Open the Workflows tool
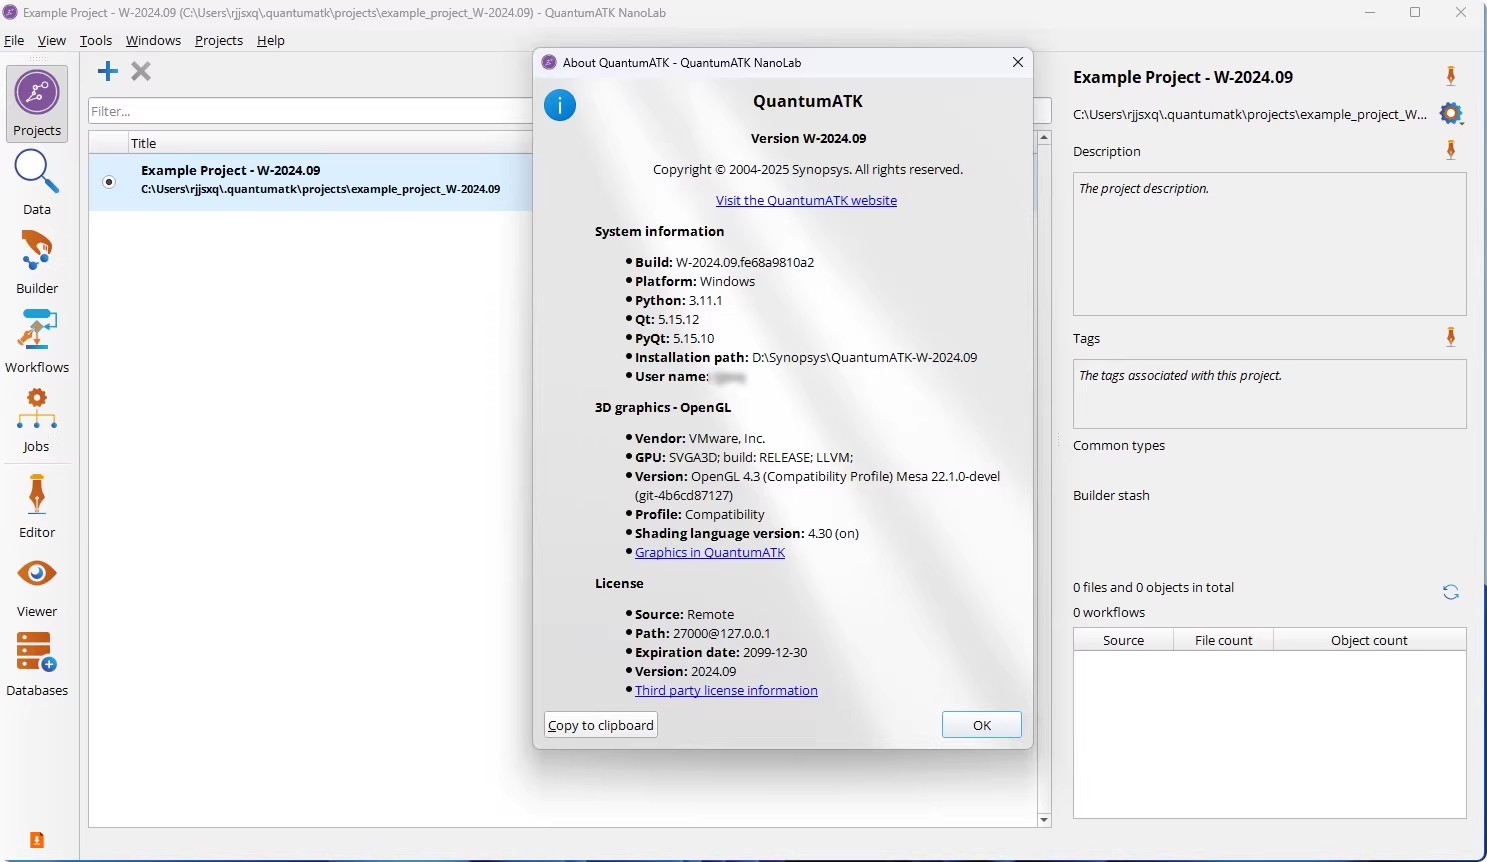 [x=37, y=341]
